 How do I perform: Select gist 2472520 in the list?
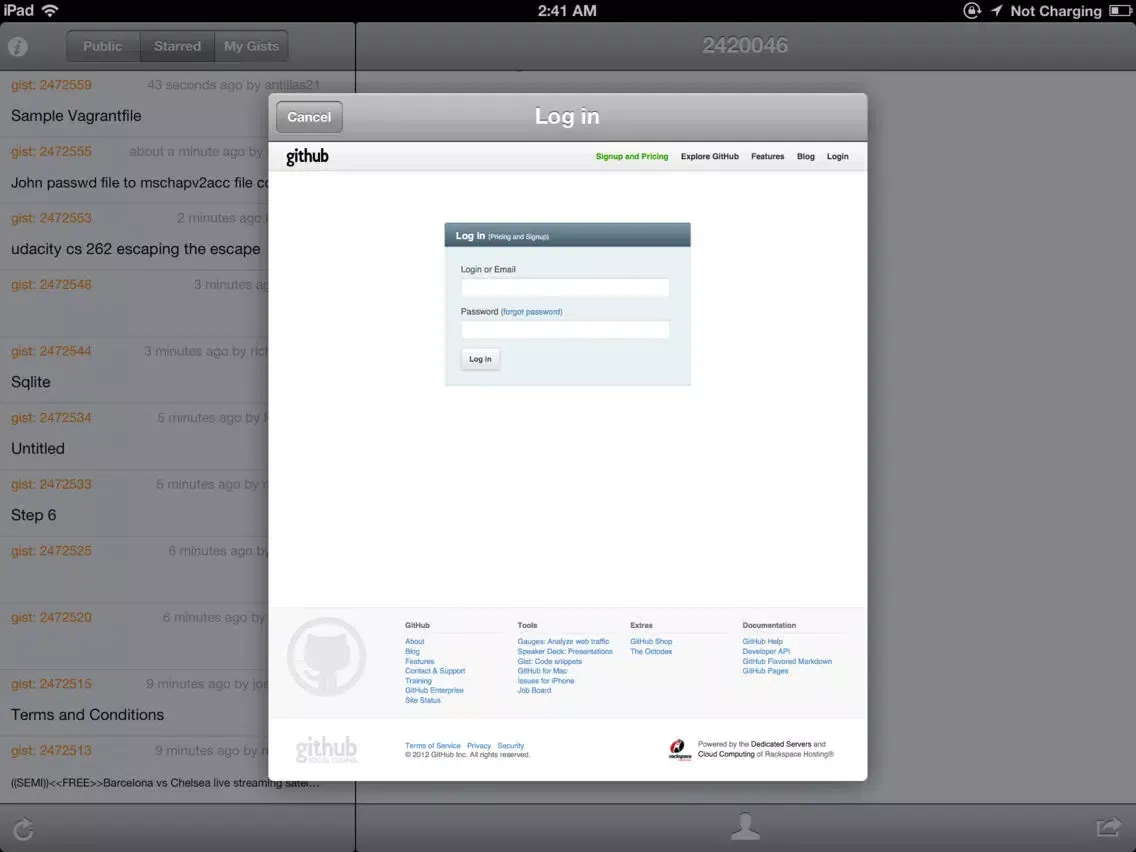coord(134,638)
